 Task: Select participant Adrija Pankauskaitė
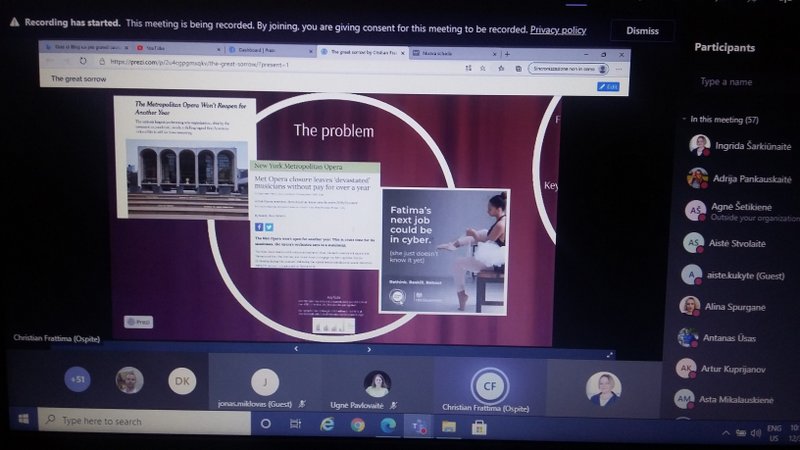(740, 179)
